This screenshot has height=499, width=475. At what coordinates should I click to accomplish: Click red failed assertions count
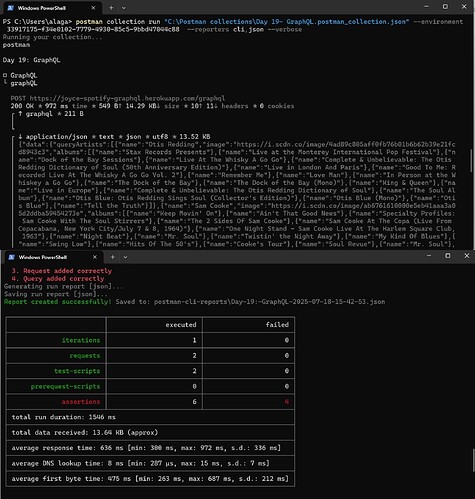pyautogui.click(x=287, y=402)
